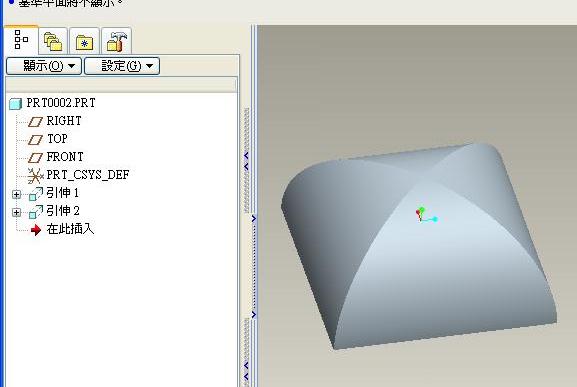Screen dimensions: 577x387
Task: Select the 引伸 2 extrude feature
Action: coord(63,211)
